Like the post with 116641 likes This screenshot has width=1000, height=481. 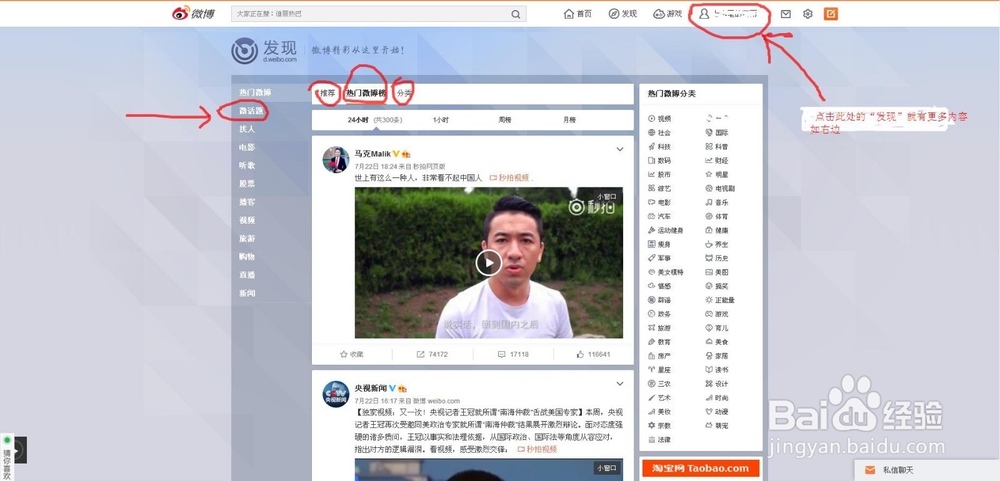(x=593, y=354)
